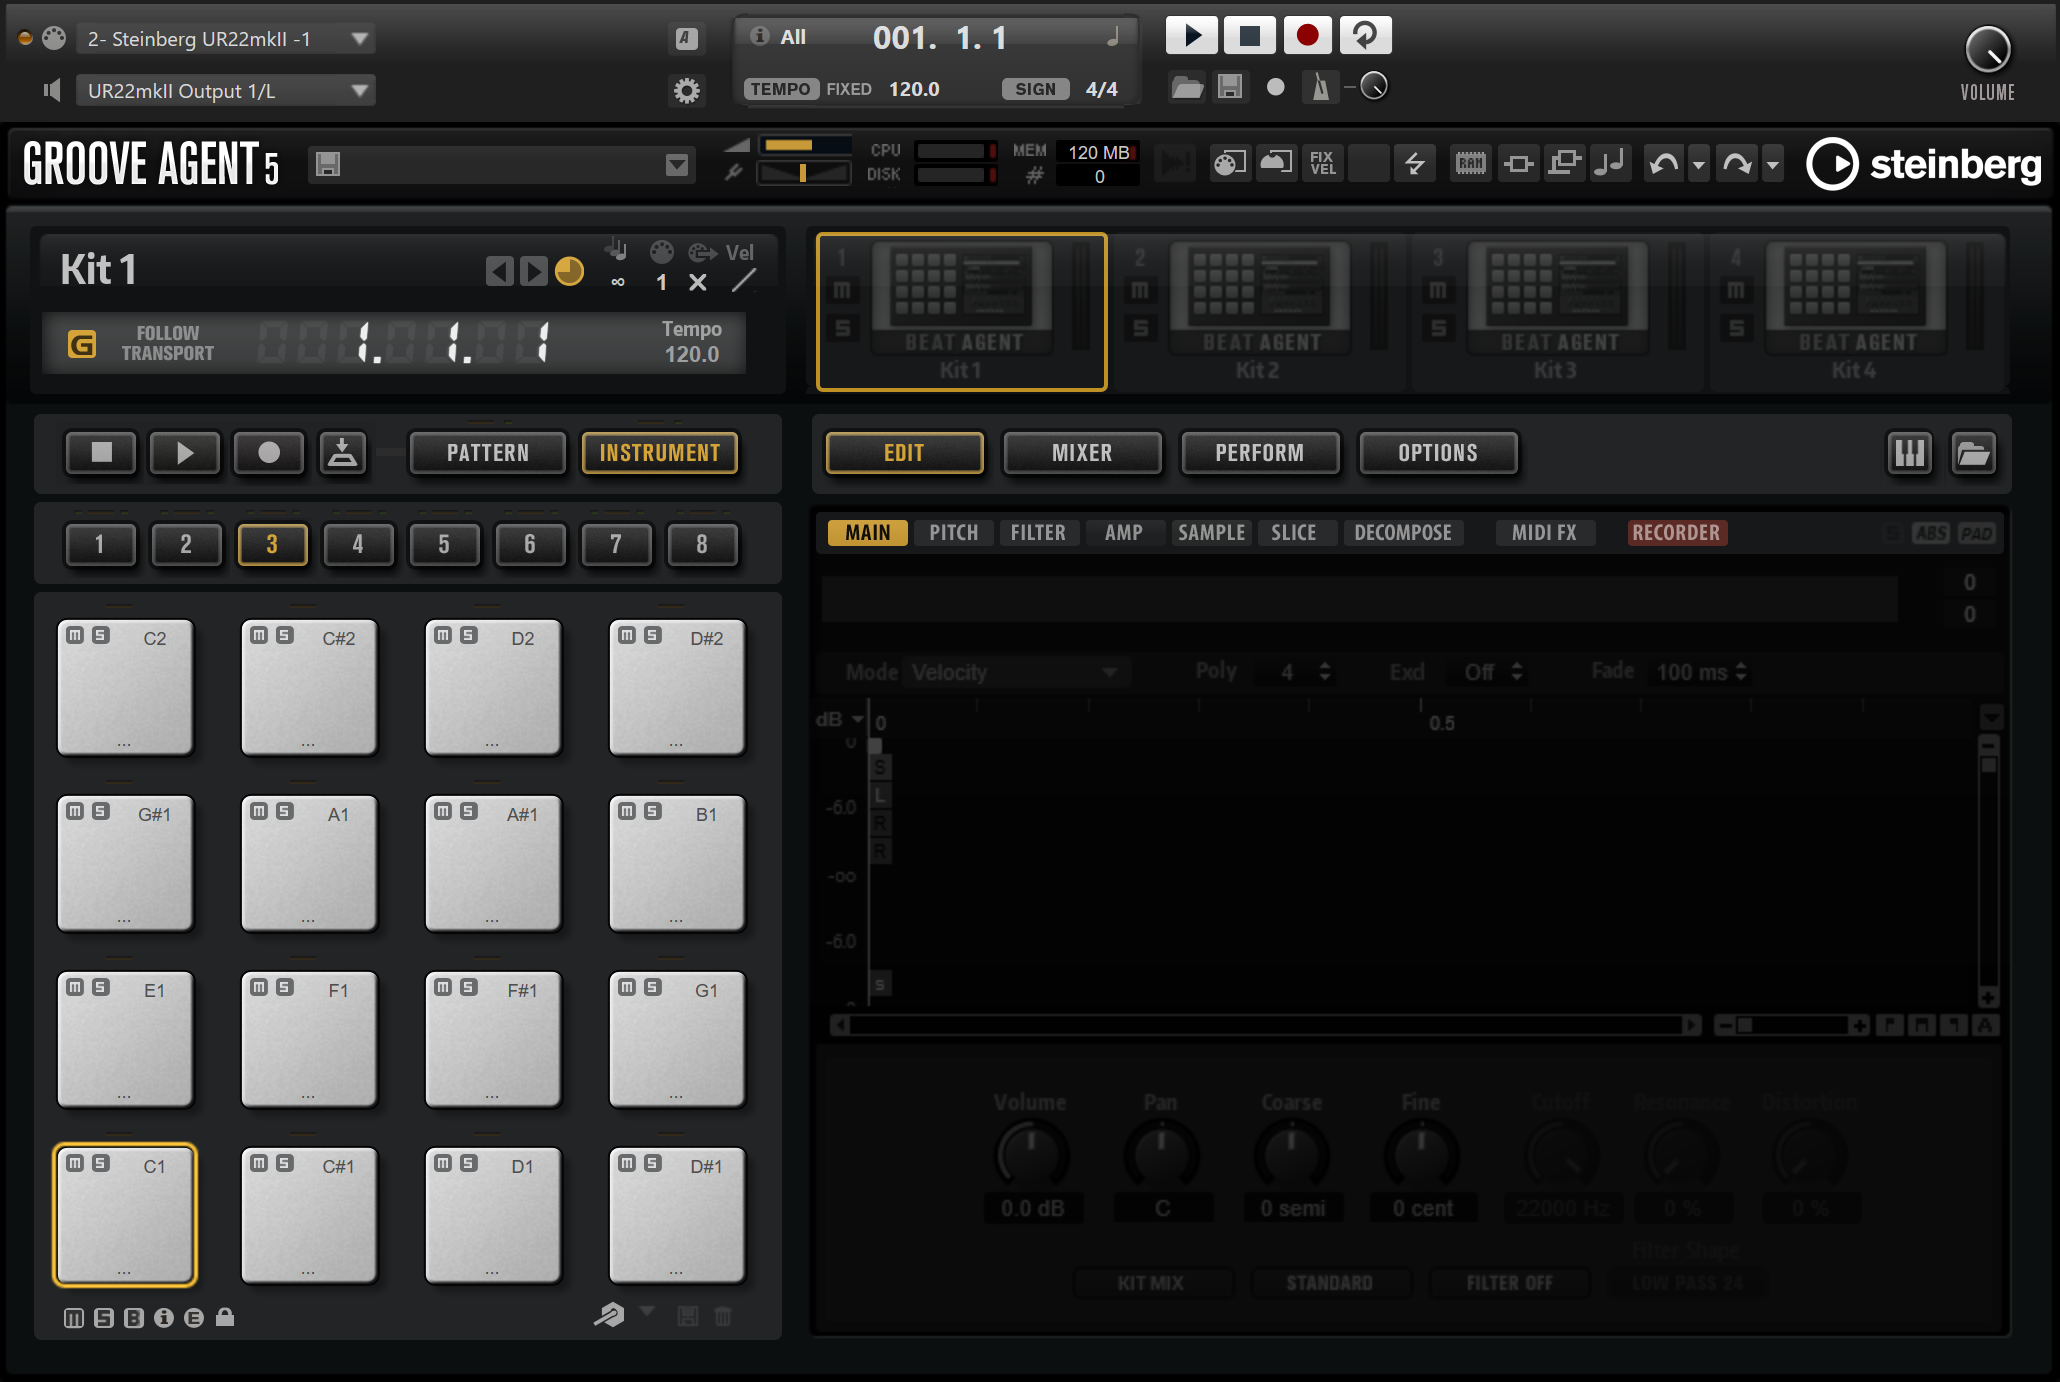Click the standalone settings gear icon

686,91
